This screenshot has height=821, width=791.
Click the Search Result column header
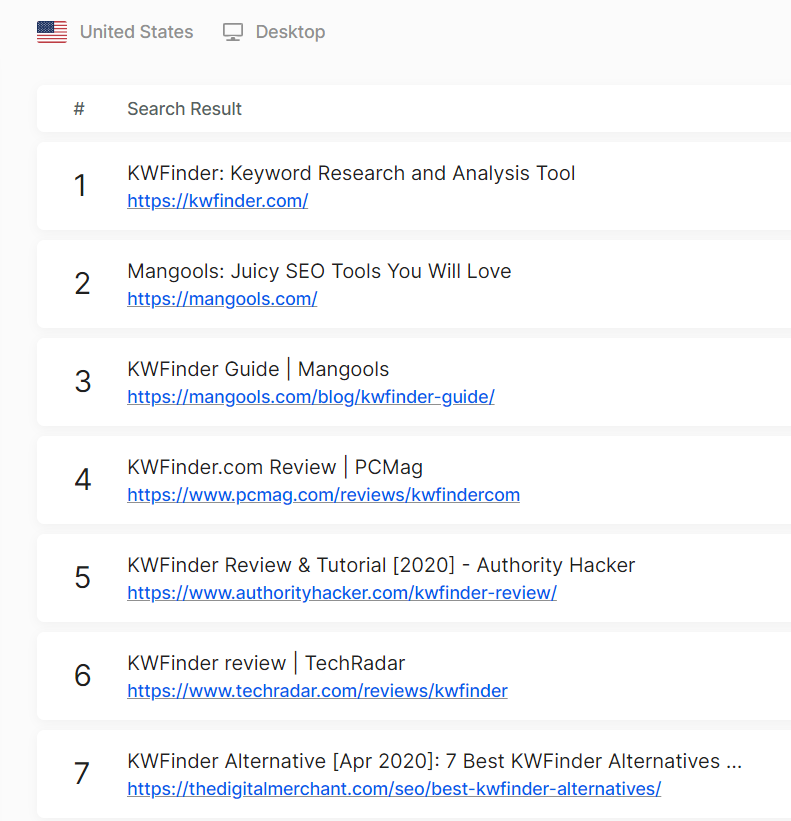[x=184, y=109]
